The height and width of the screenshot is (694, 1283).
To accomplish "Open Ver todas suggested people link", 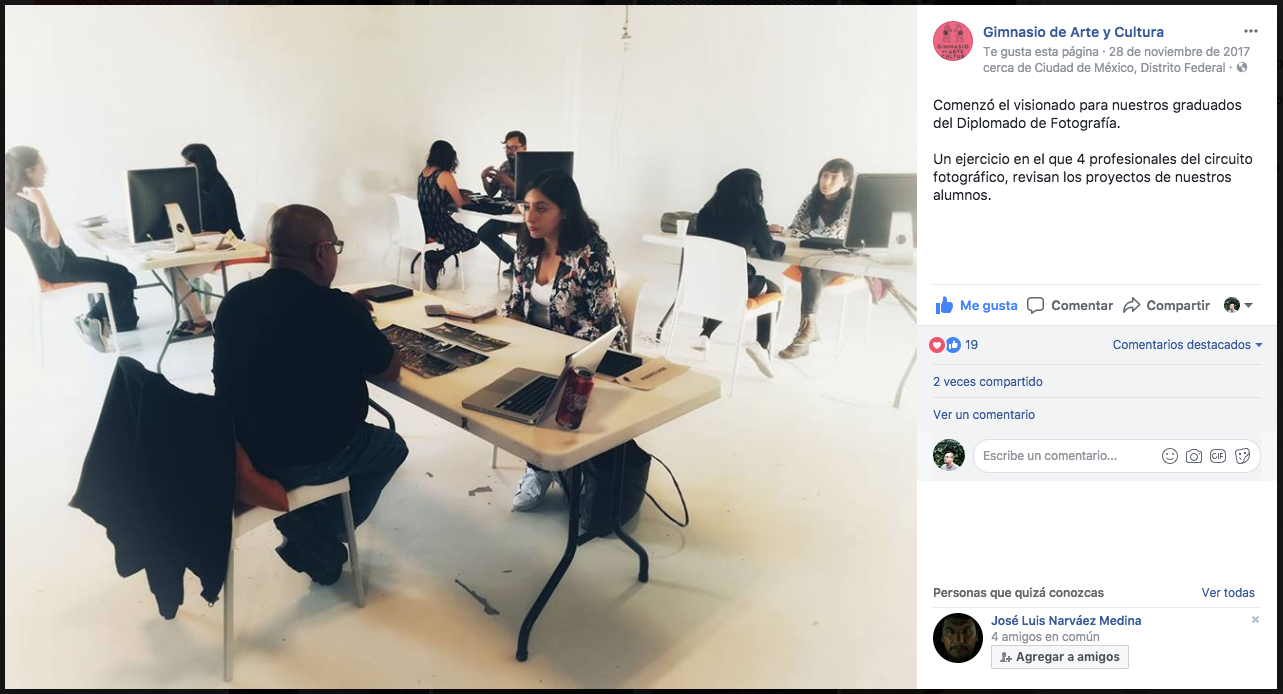I will click(1228, 593).
